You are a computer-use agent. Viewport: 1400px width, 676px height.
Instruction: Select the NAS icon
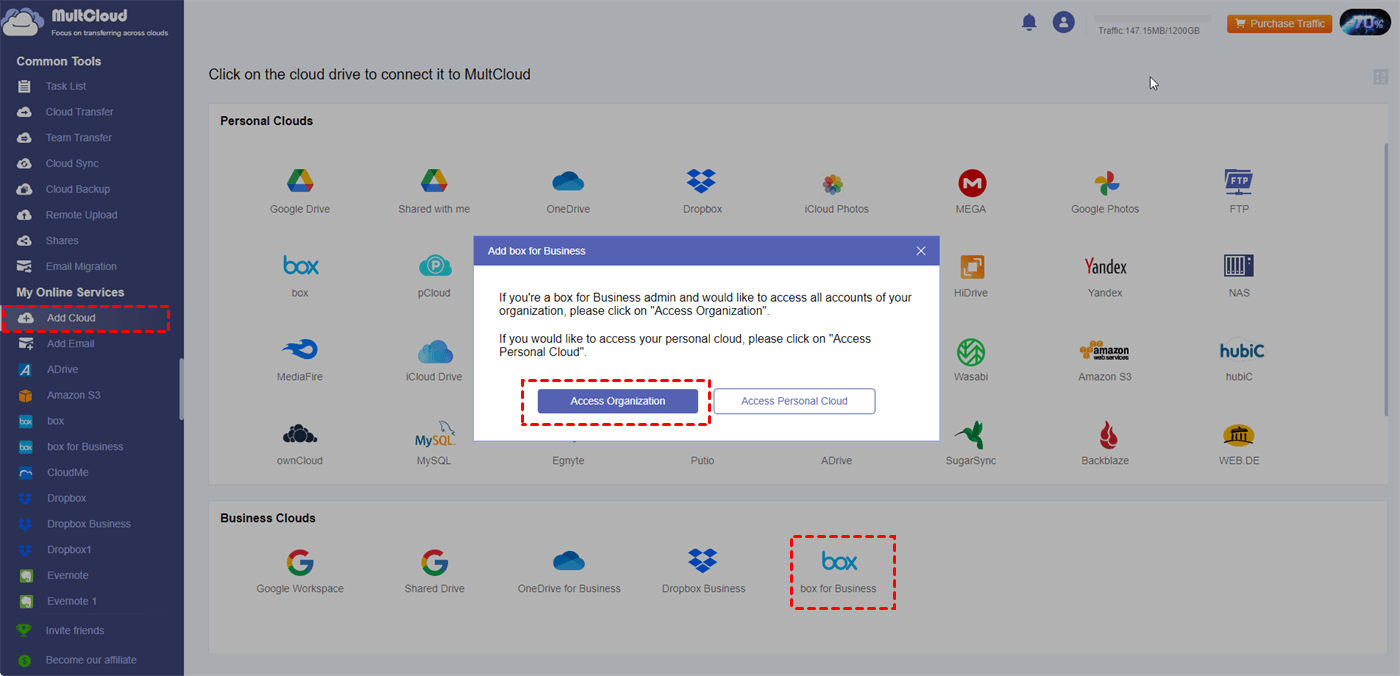1239,265
